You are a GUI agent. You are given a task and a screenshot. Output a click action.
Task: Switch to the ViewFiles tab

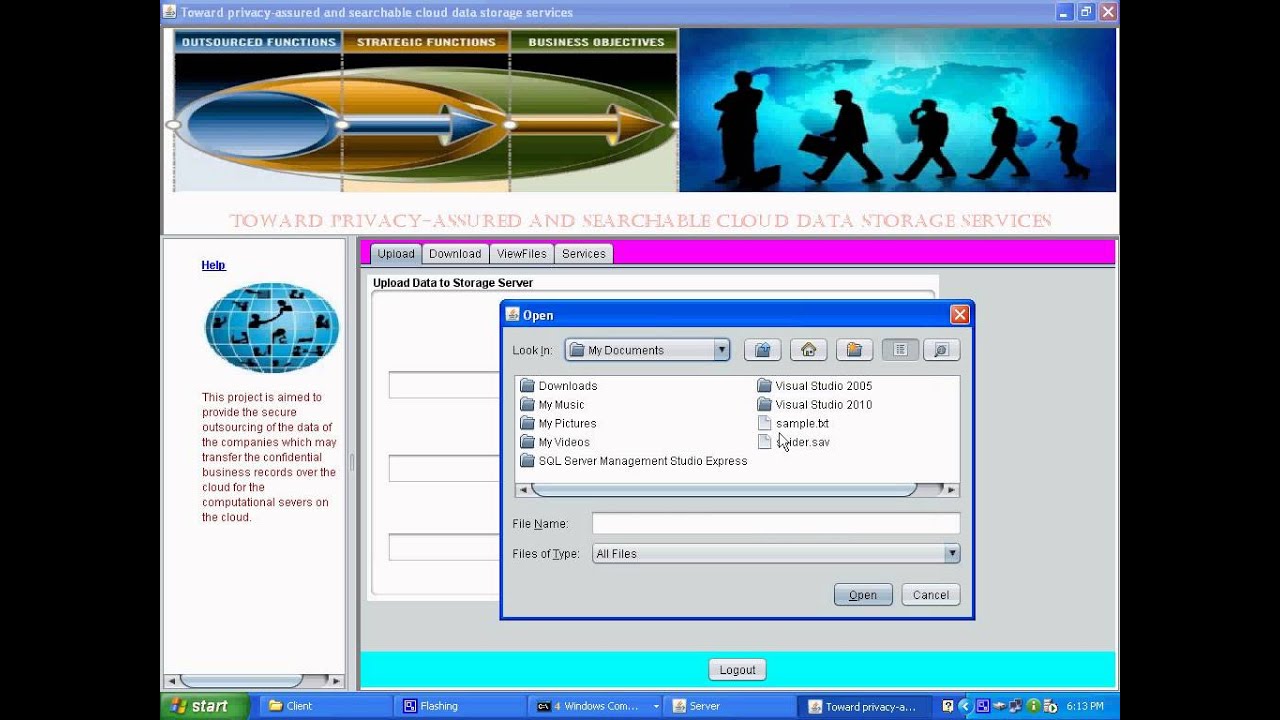[522, 254]
